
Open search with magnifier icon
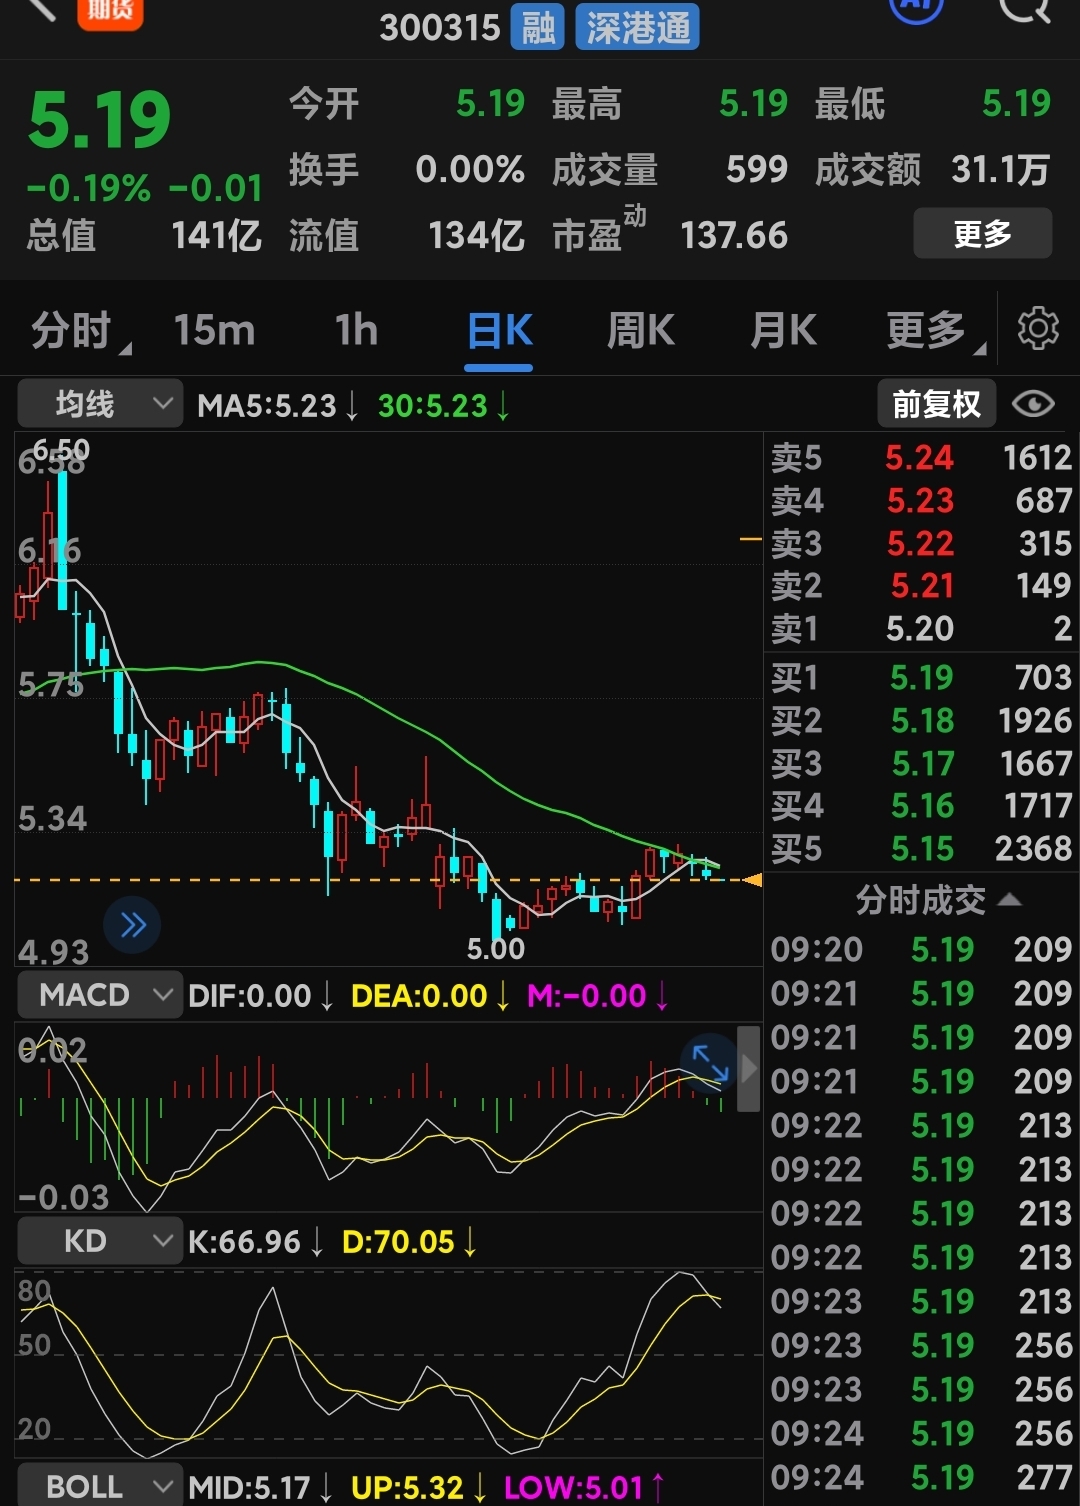(x=1025, y=9)
